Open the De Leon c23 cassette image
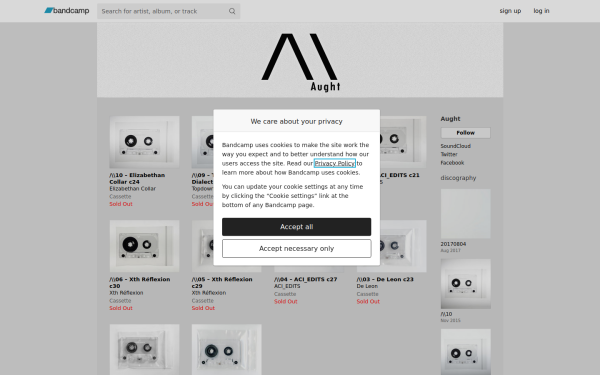600x375 pixels. click(x=403, y=246)
